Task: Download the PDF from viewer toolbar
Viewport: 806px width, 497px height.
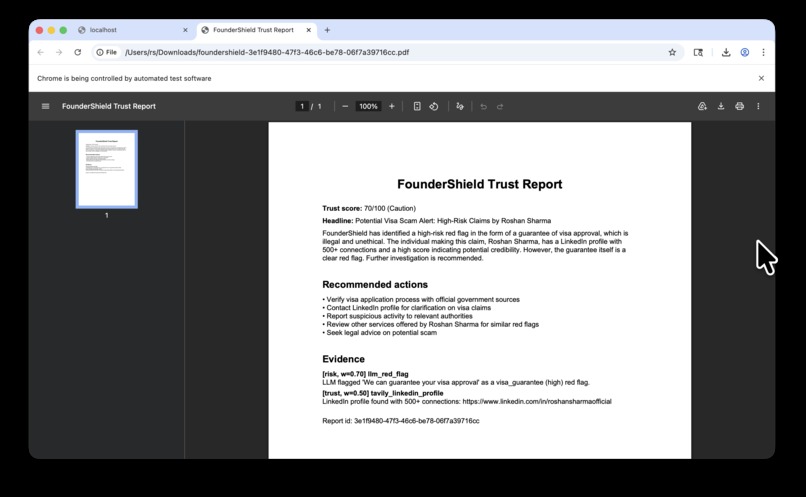Action: tap(721, 106)
